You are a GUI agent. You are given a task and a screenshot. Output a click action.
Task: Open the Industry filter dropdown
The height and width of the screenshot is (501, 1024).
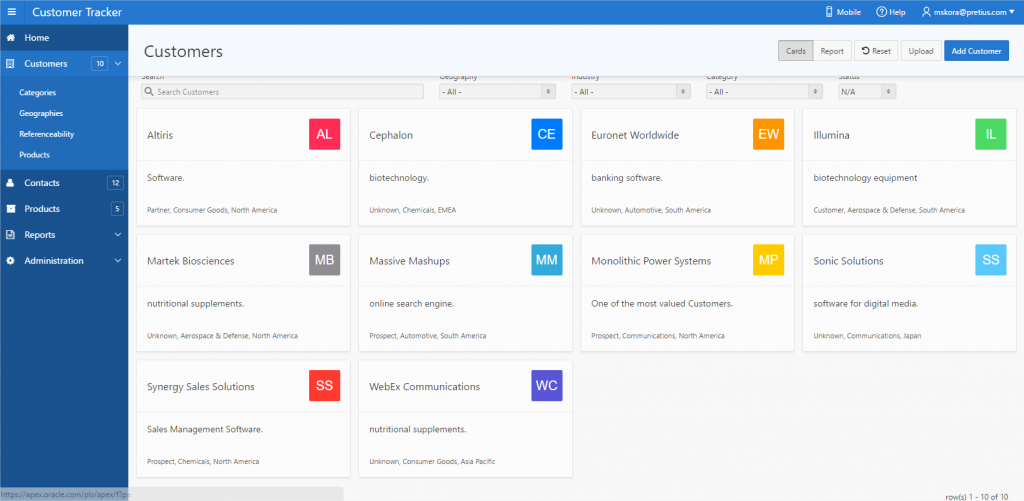(x=631, y=92)
